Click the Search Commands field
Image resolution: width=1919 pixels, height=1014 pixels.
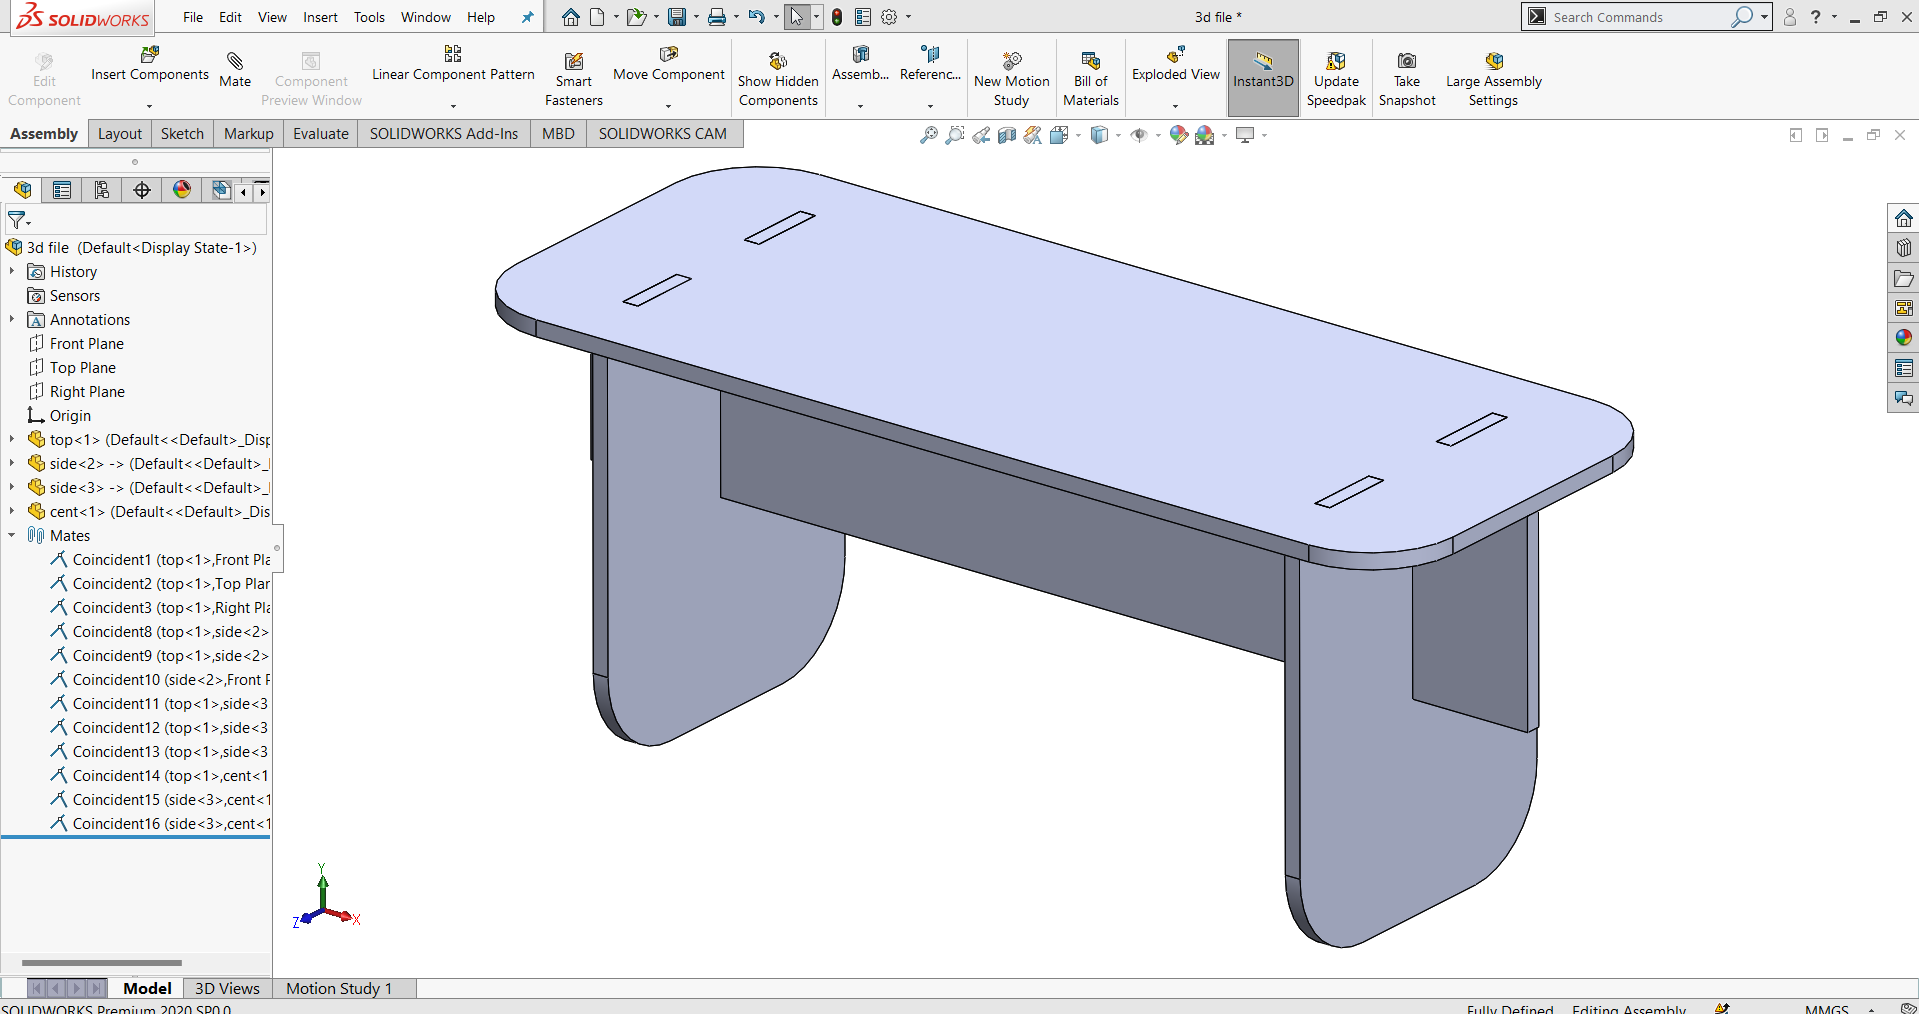tap(1640, 17)
